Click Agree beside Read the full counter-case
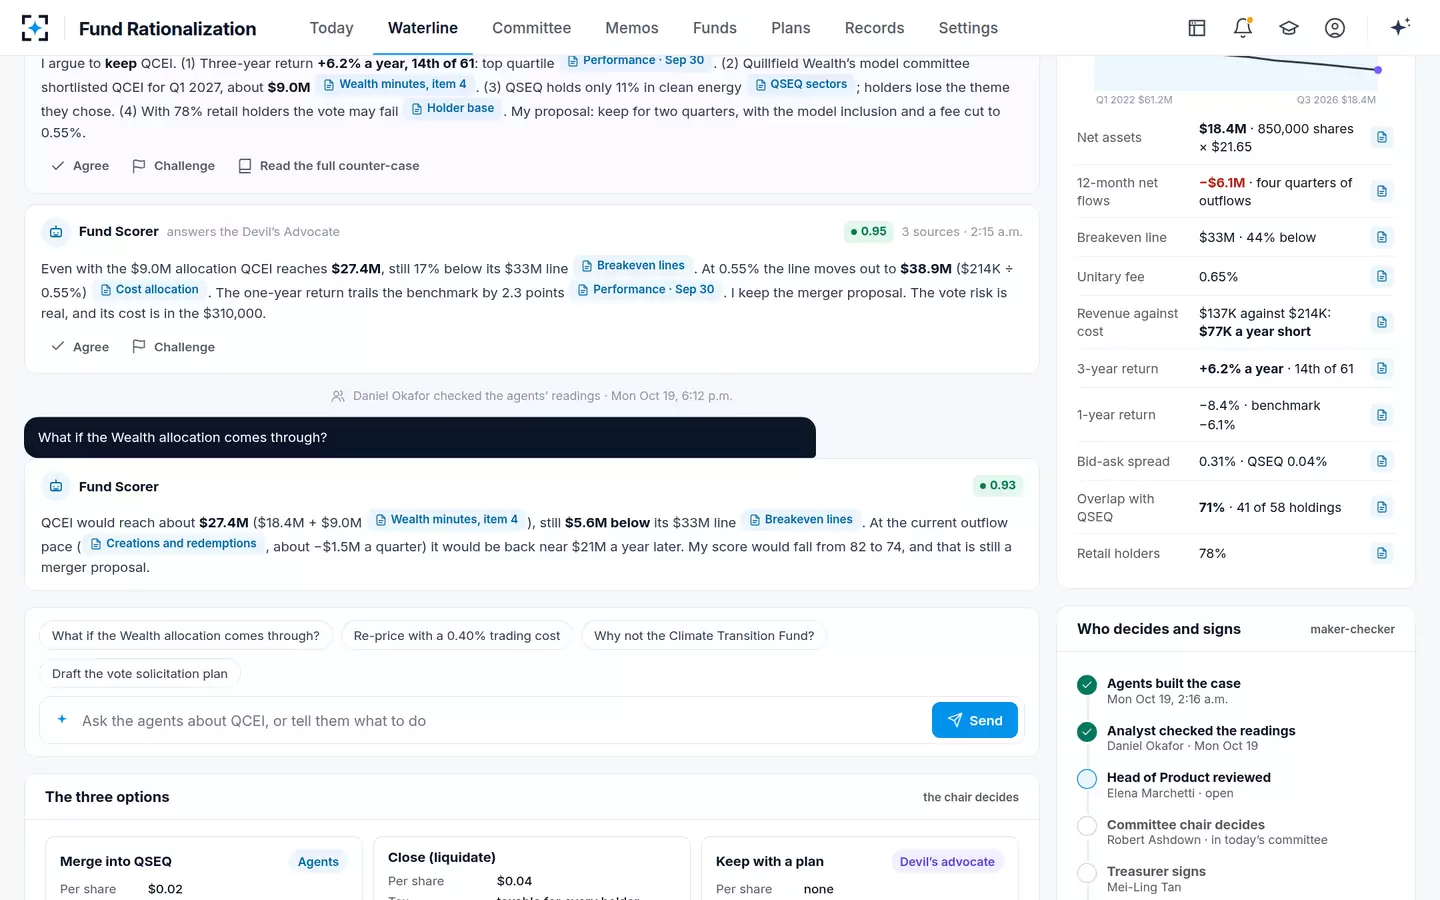This screenshot has height=900, width=1440. point(80,166)
